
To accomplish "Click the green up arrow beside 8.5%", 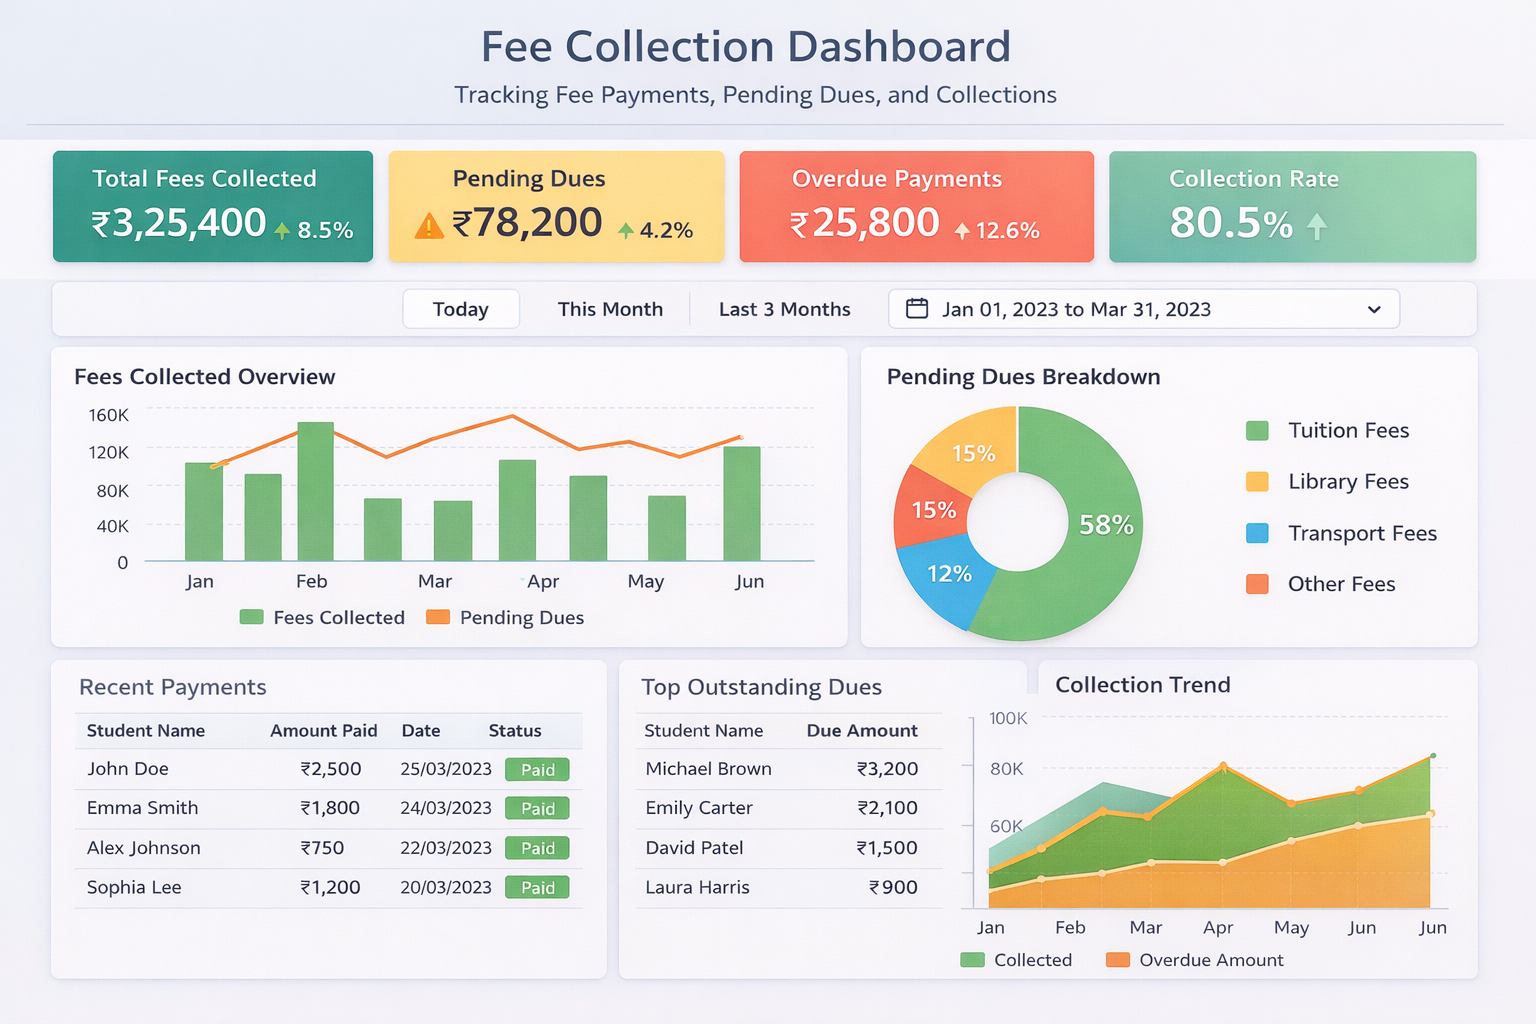I will point(283,229).
